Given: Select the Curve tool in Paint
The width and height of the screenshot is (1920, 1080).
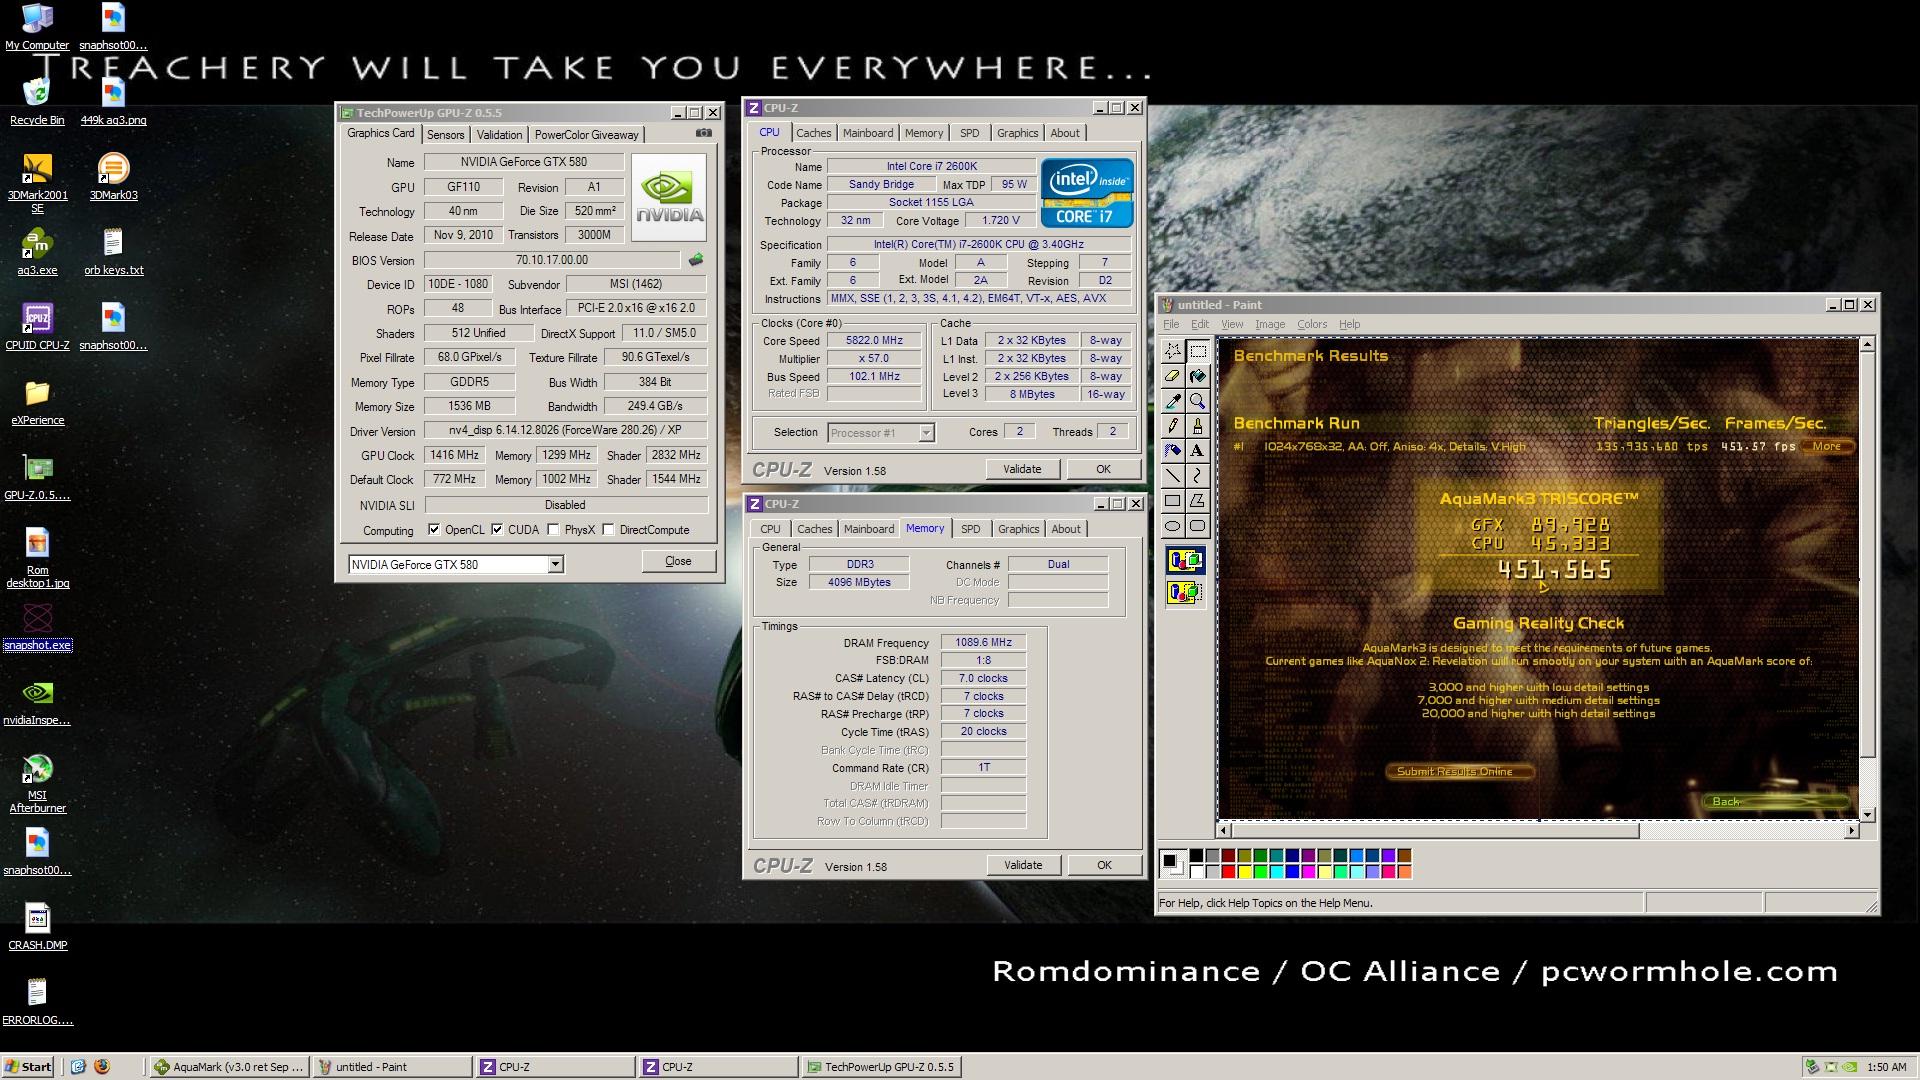Looking at the screenshot, I should pyautogui.click(x=1197, y=476).
